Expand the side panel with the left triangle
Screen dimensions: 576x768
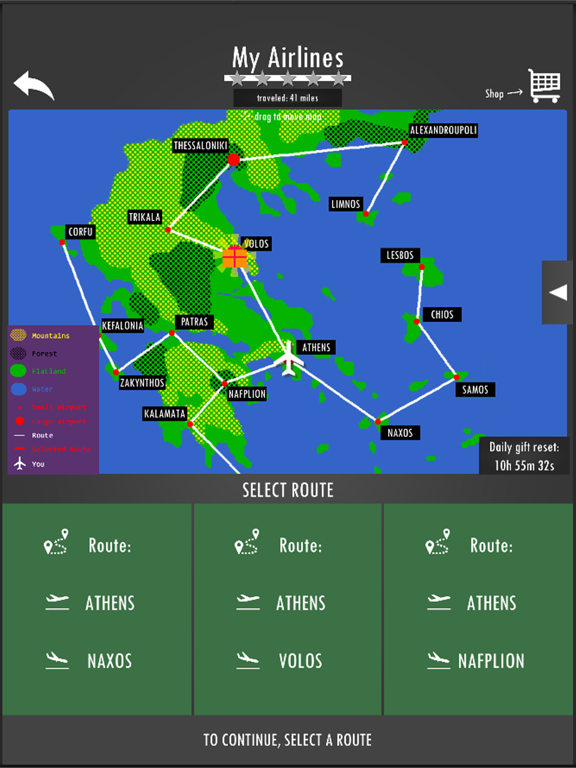click(x=558, y=292)
